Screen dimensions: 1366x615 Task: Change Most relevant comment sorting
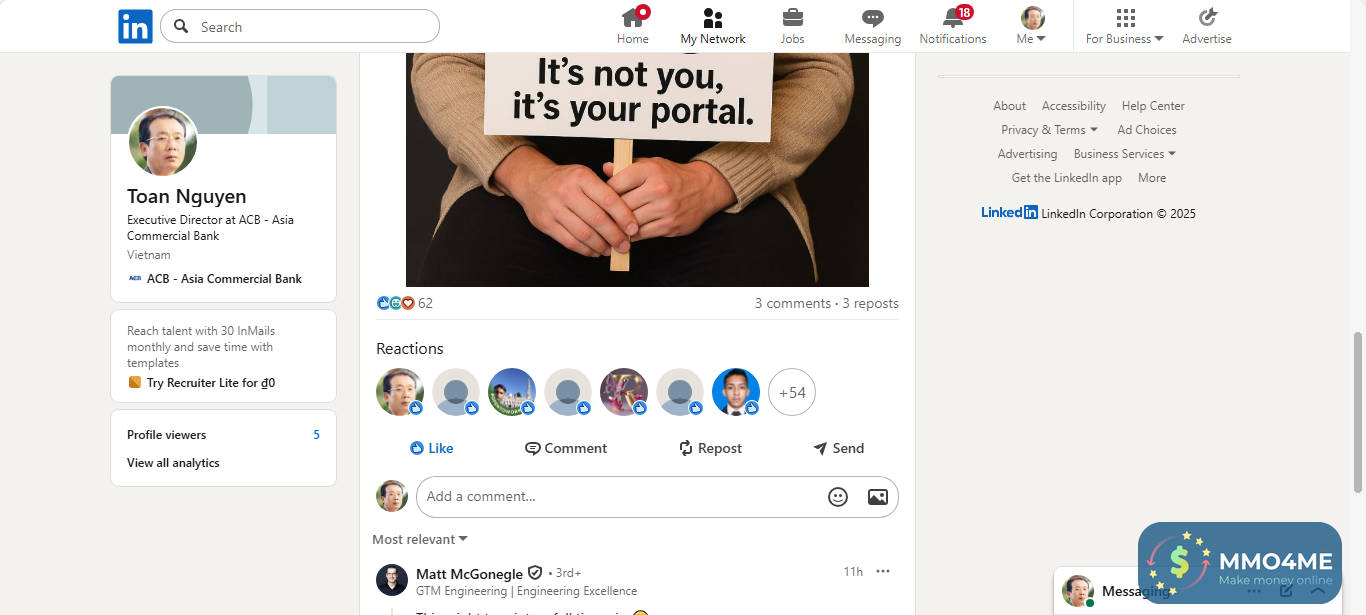(x=420, y=539)
